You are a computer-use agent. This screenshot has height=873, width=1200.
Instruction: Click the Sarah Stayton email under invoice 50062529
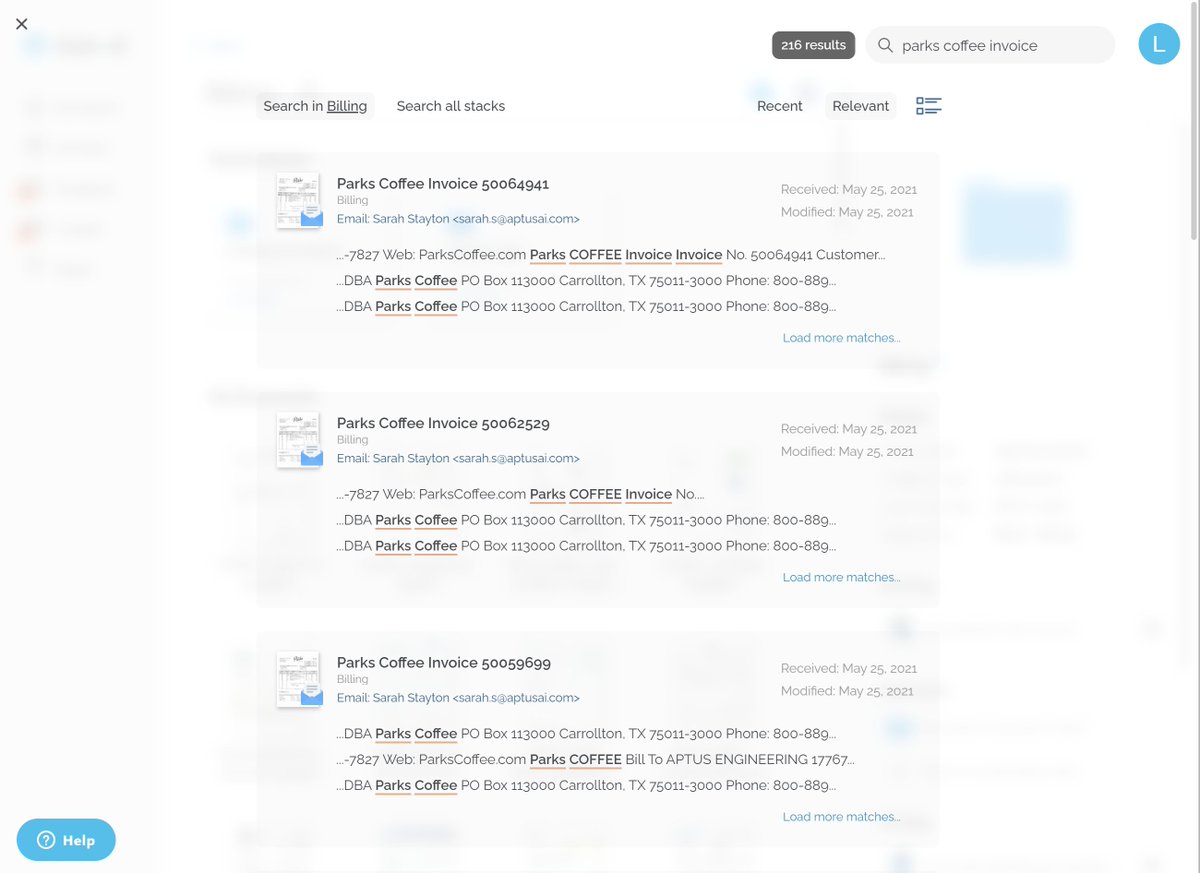(458, 458)
